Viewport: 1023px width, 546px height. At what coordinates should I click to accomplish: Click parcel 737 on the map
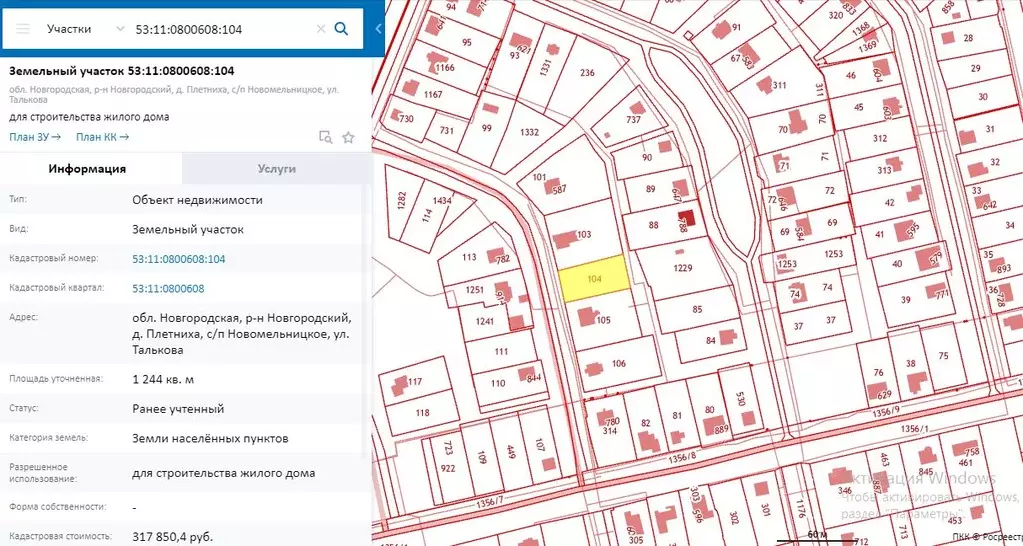coord(633,119)
